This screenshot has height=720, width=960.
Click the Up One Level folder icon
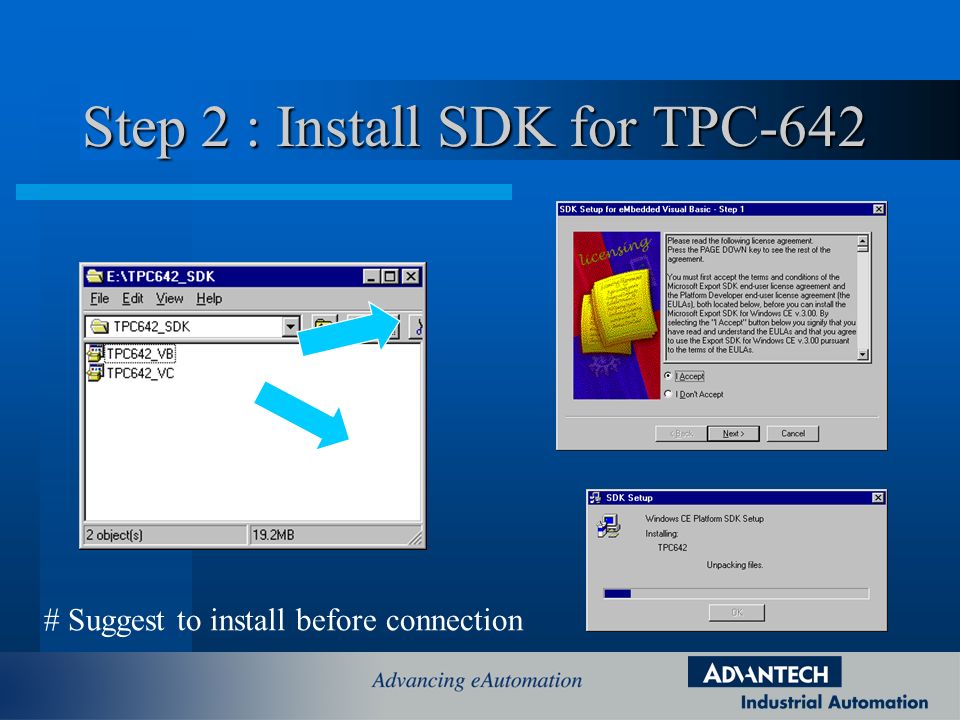tap(324, 326)
